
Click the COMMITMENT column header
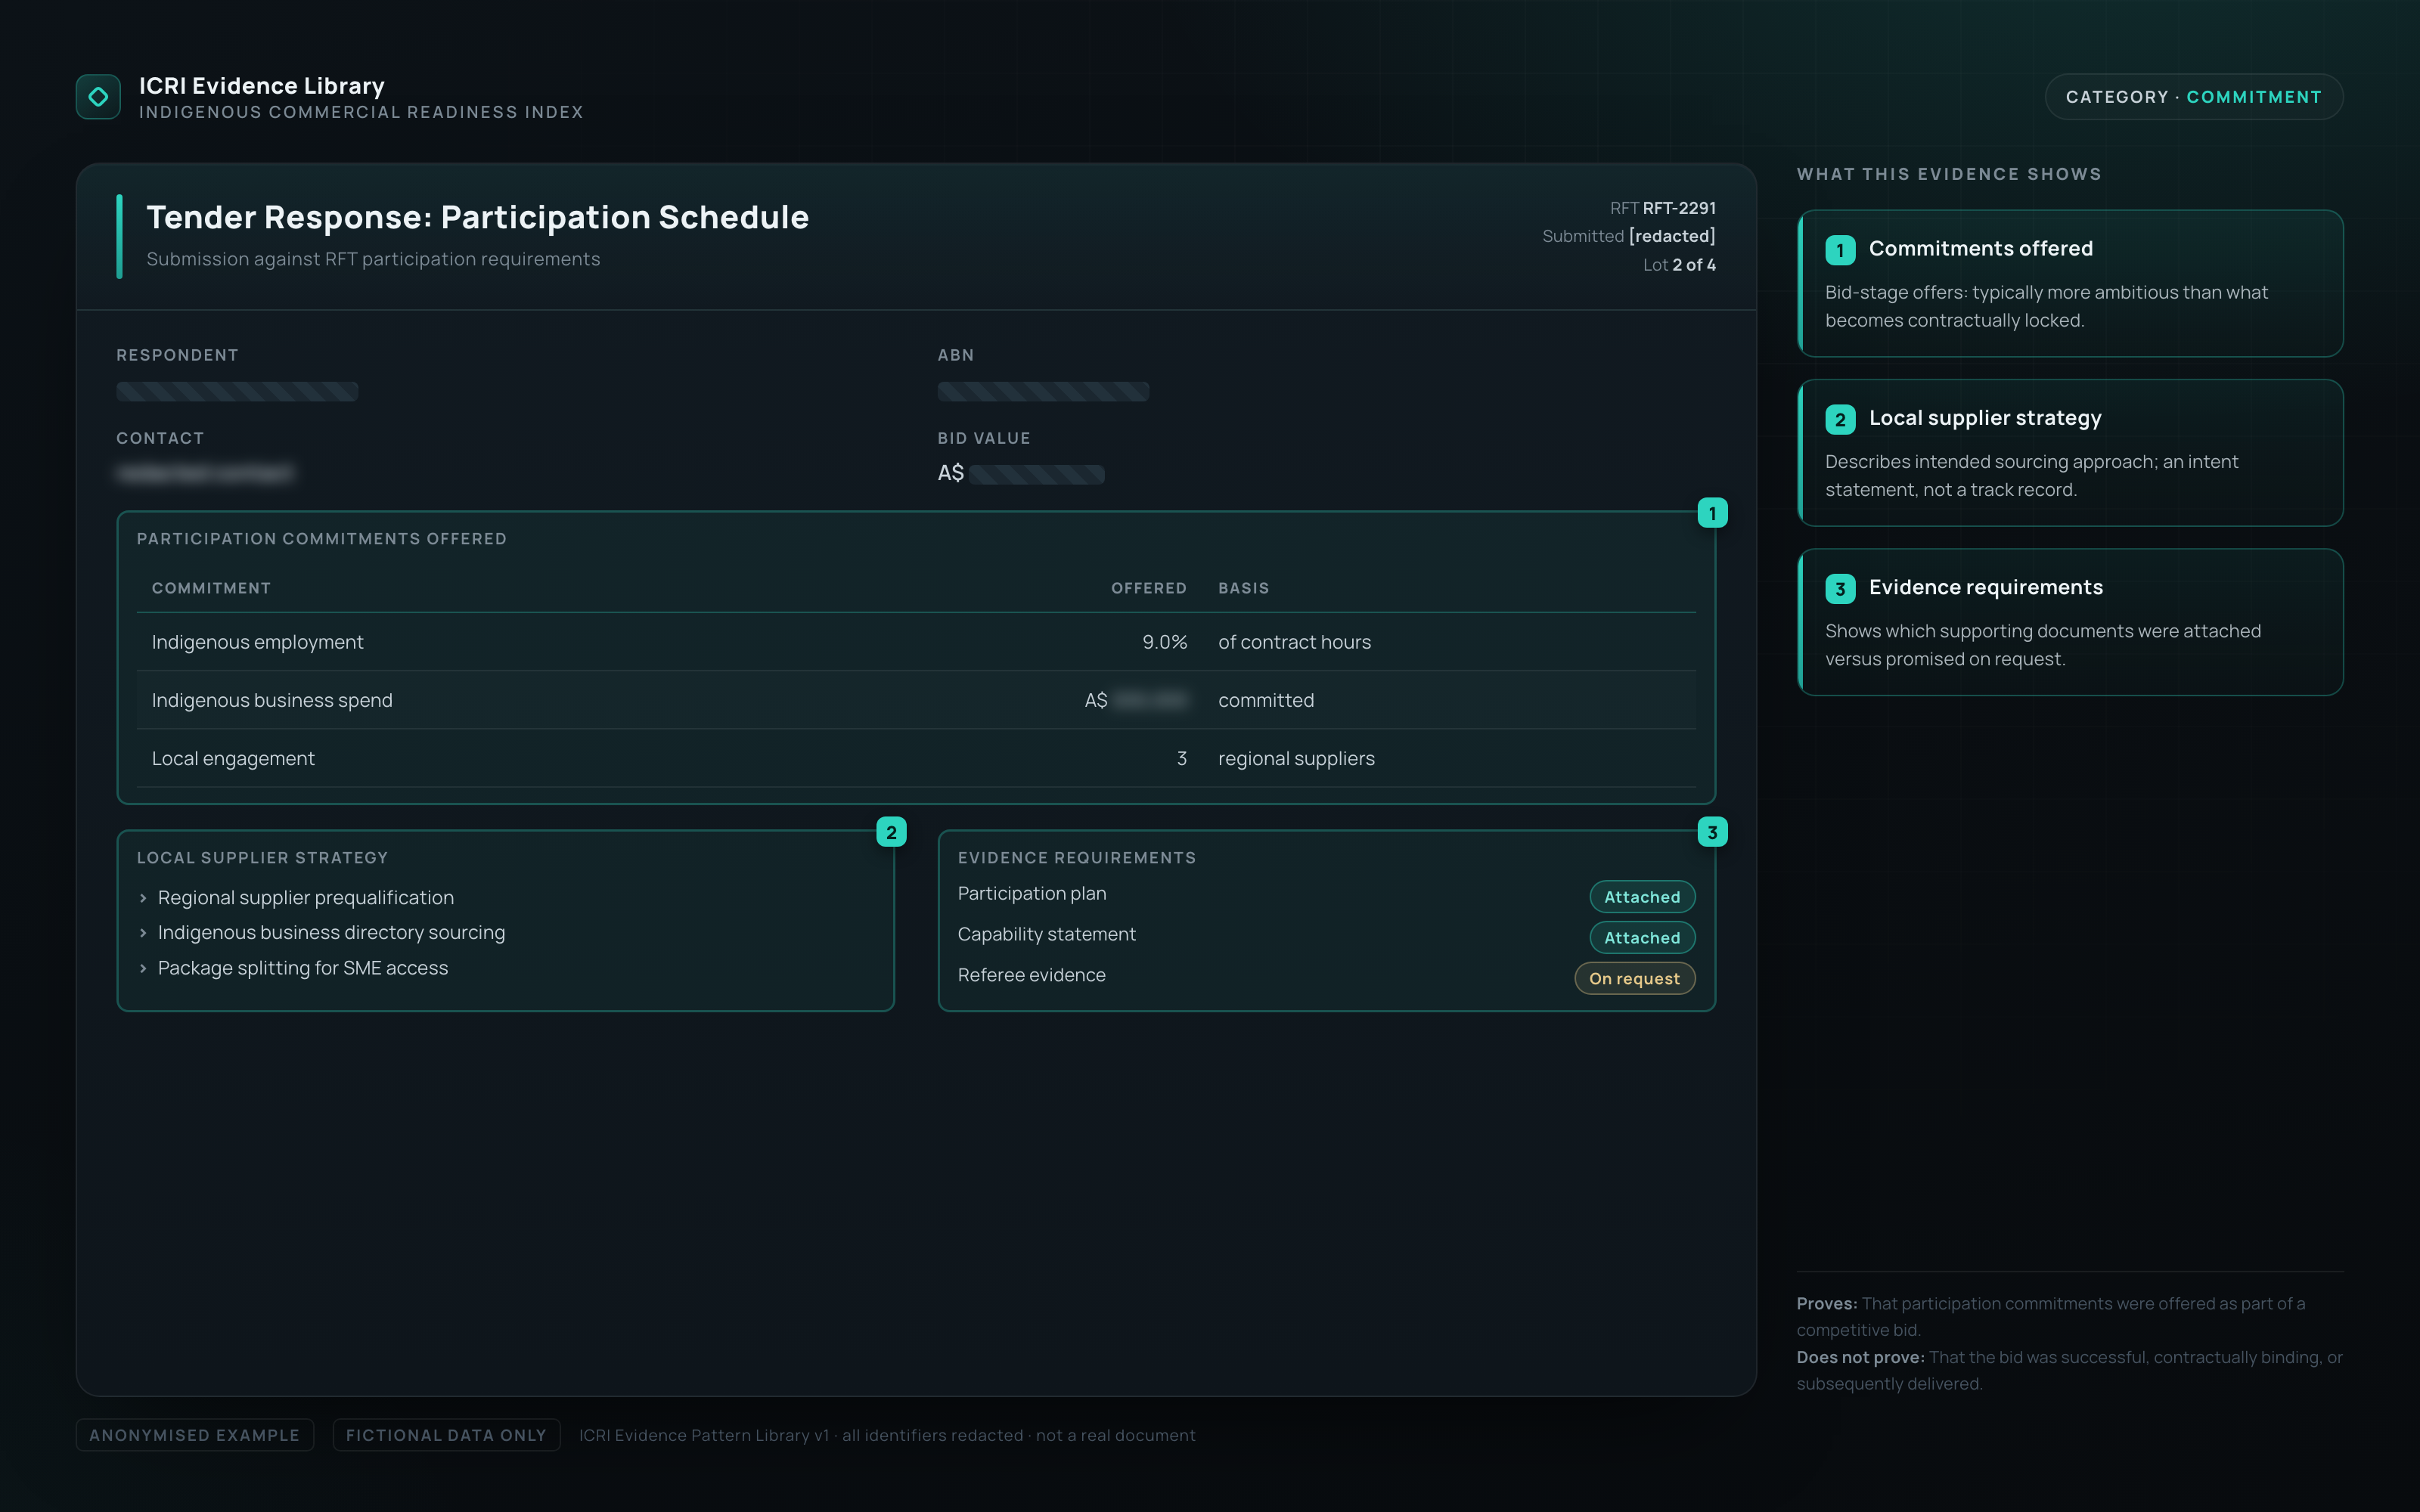click(211, 588)
